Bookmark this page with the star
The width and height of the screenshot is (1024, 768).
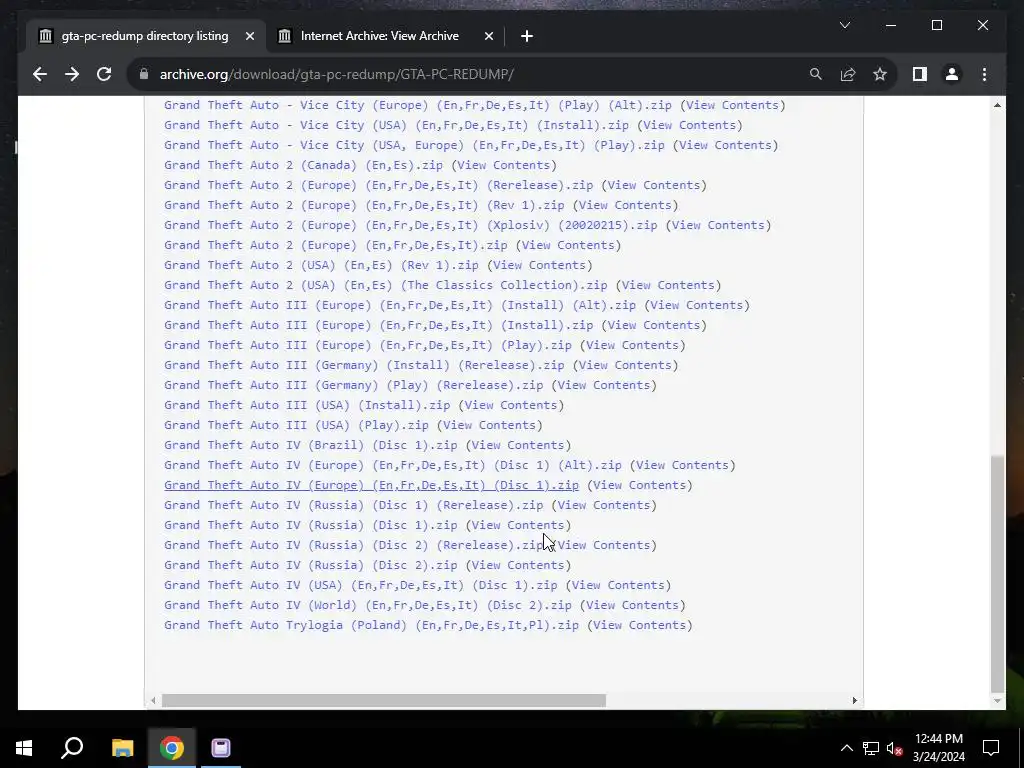(880, 74)
